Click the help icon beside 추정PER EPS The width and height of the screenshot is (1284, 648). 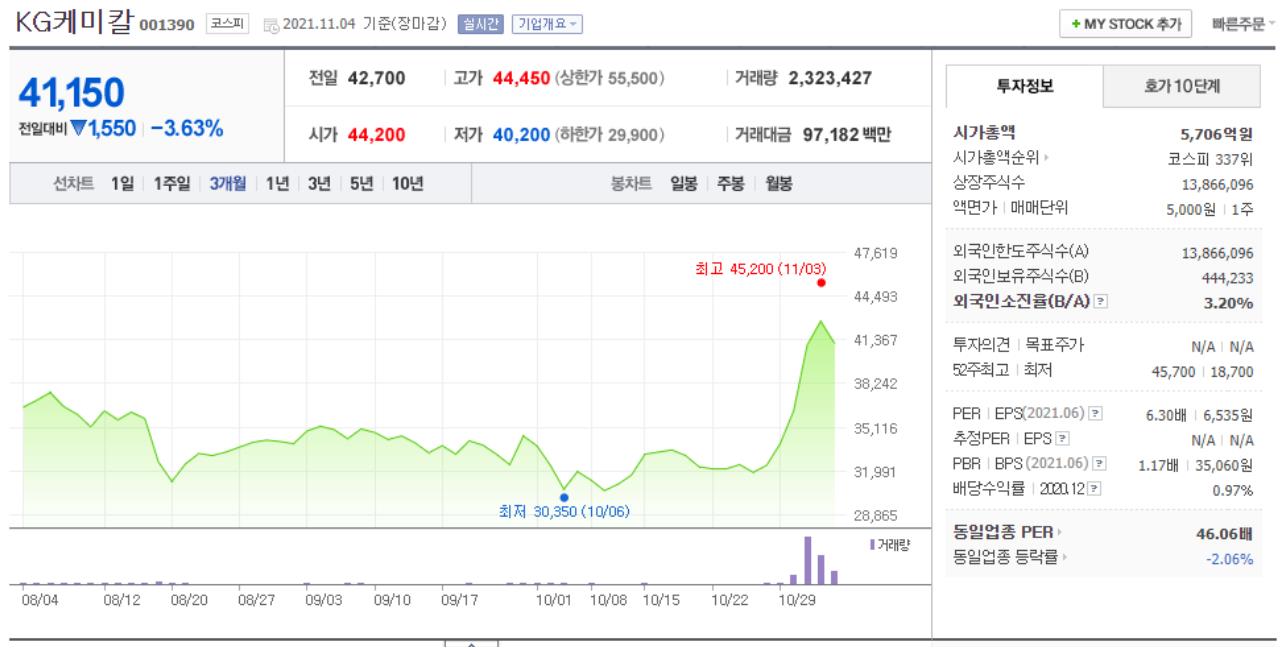click(1063, 439)
